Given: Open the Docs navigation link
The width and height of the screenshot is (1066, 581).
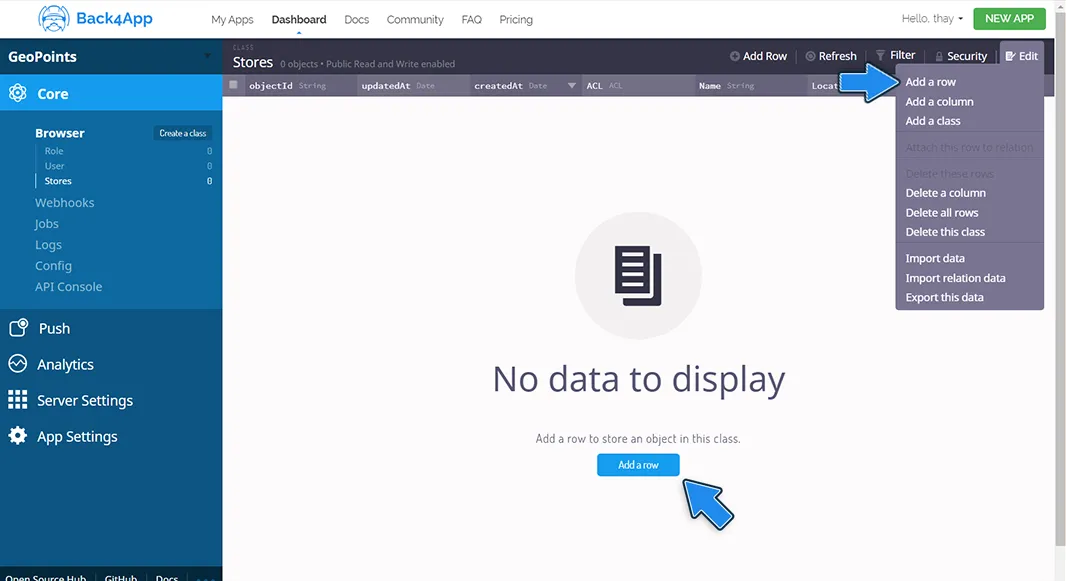Looking at the screenshot, I should tap(356, 20).
